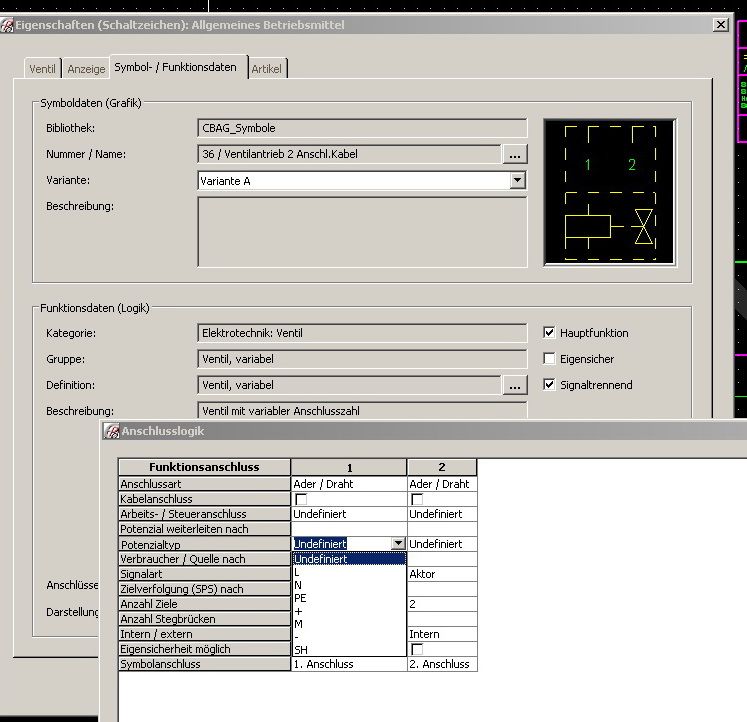747x722 pixels.
Task: Click the Beschreibung field Ventil mit variabler Anschlusszahl
Action: click(362, 411)
